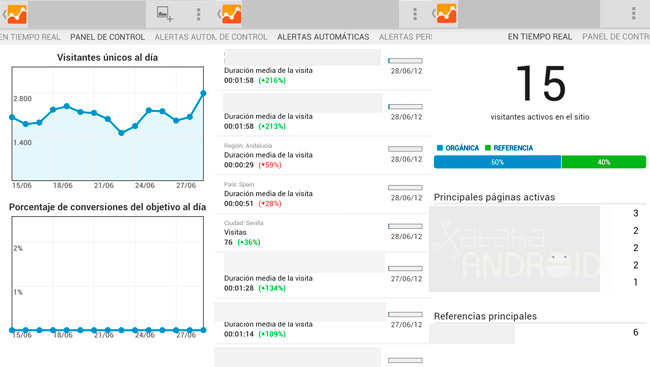The height and width of the screenshot is (367, 650).
Task: Tap the significance bar of the +216% alert
Action: (x=405, y=61)
